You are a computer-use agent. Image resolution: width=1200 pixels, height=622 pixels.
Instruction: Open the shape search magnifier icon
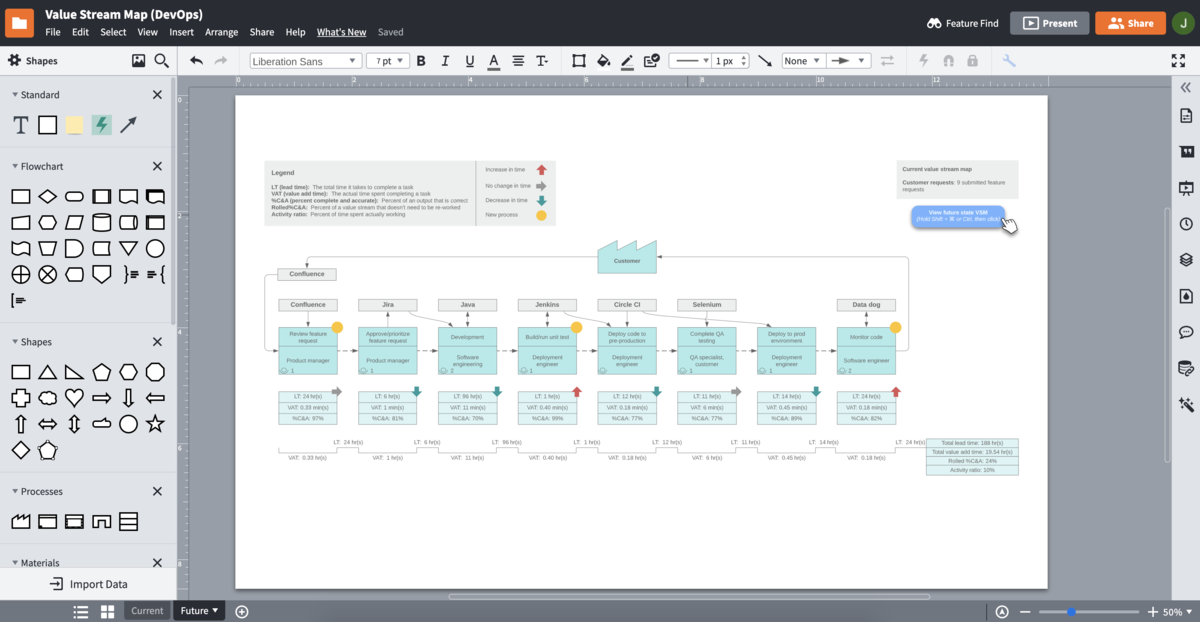pyautogui.click(x=161, y=61)
